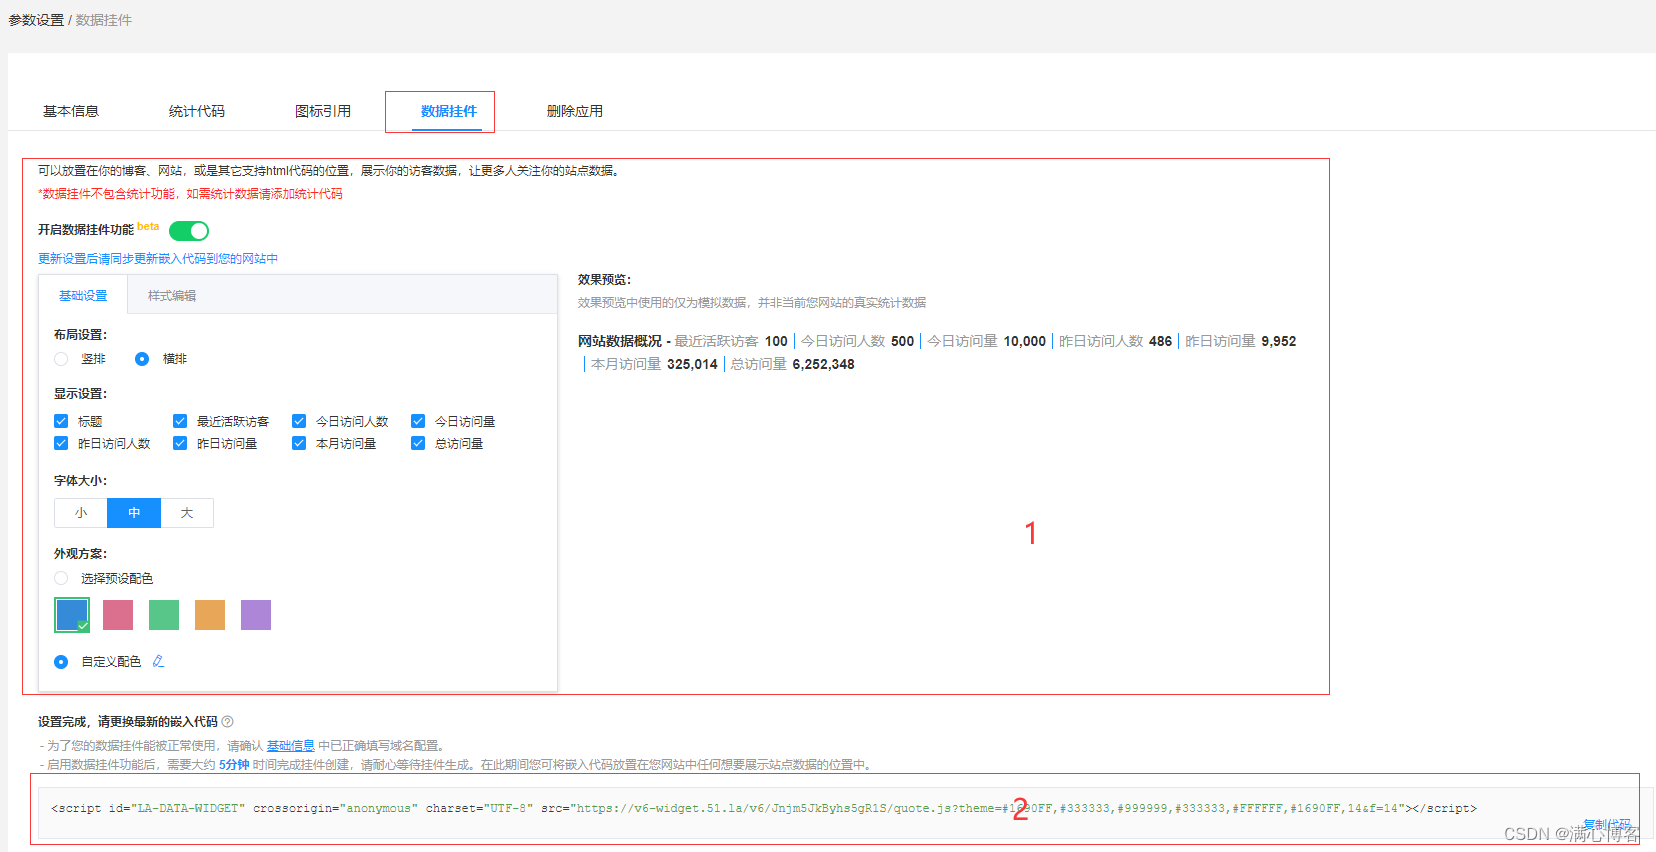Select the 选择预设配色 radio button

point(61,578)
